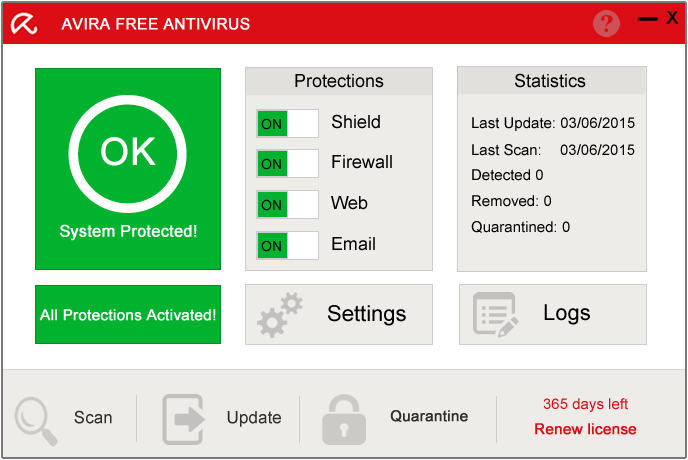Click the Update arrow document icon
The height and width of the screenshot is (460, 688).
point(184,419)
